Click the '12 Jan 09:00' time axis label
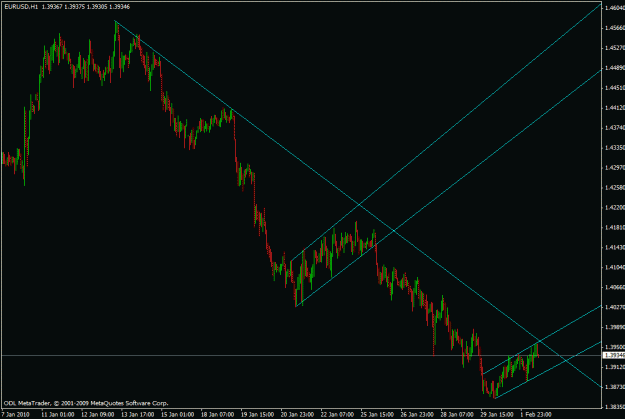The image size is (625, 419). click(98, 415)
